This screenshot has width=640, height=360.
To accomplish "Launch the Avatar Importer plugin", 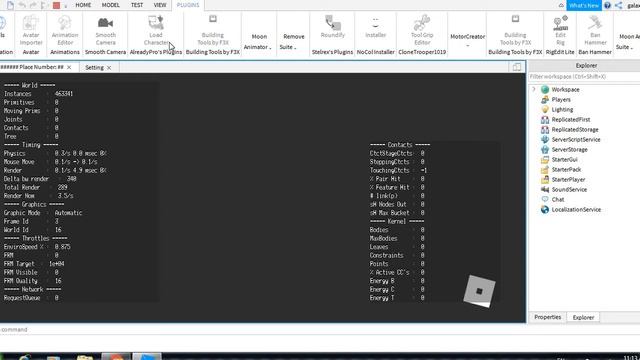I will [31, 31].
